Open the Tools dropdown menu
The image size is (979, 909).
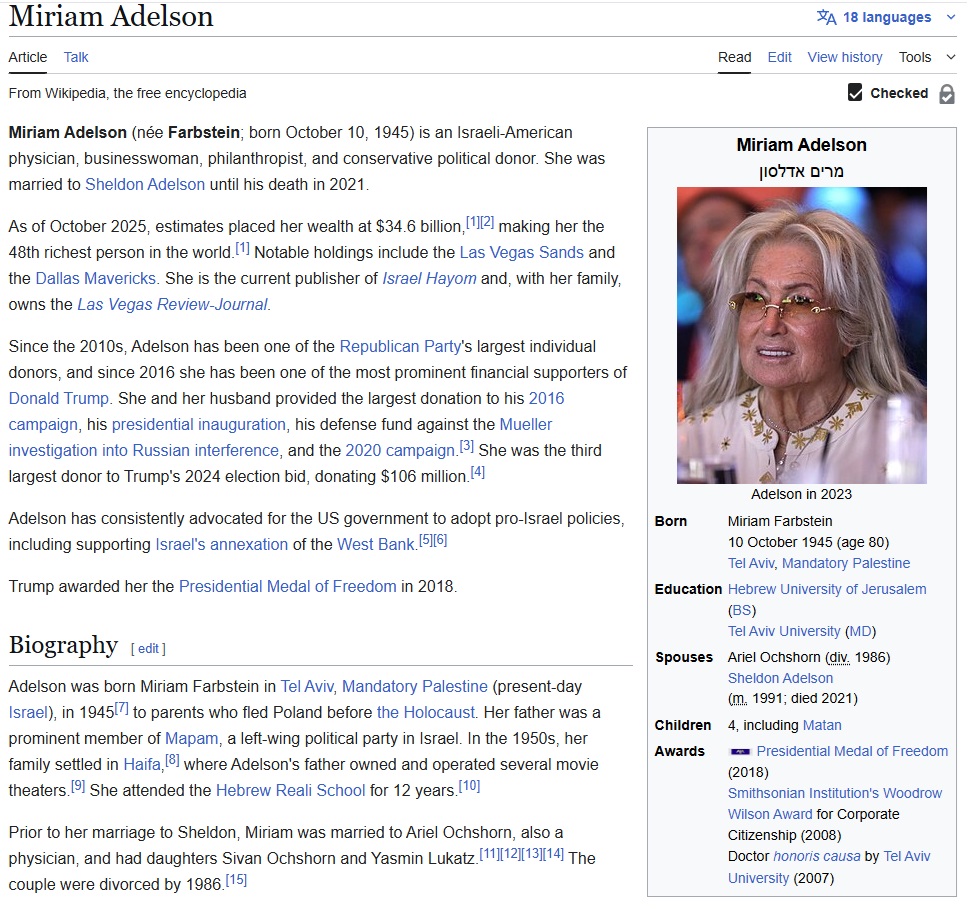pyautogui.click(x=927, y=57)
